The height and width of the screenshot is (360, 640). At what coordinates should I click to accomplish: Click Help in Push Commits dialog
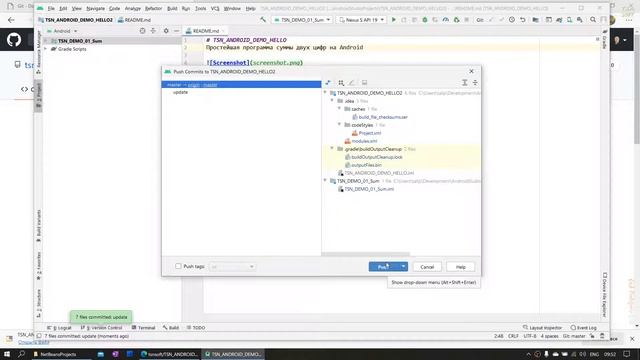tap(460, 267)
